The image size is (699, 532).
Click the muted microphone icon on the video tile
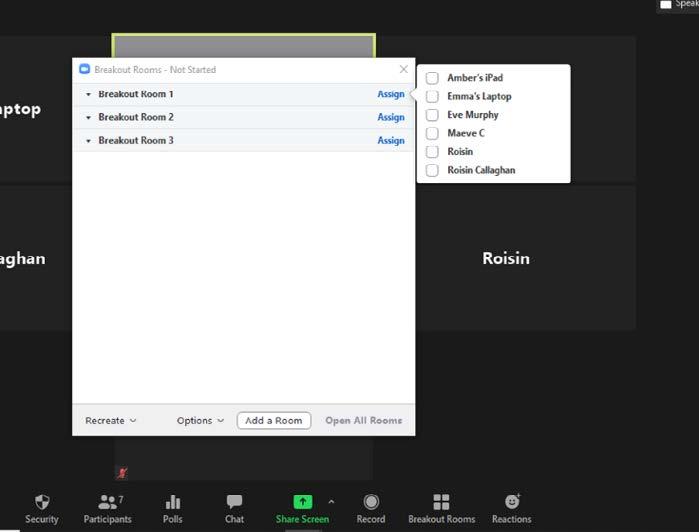122,472
